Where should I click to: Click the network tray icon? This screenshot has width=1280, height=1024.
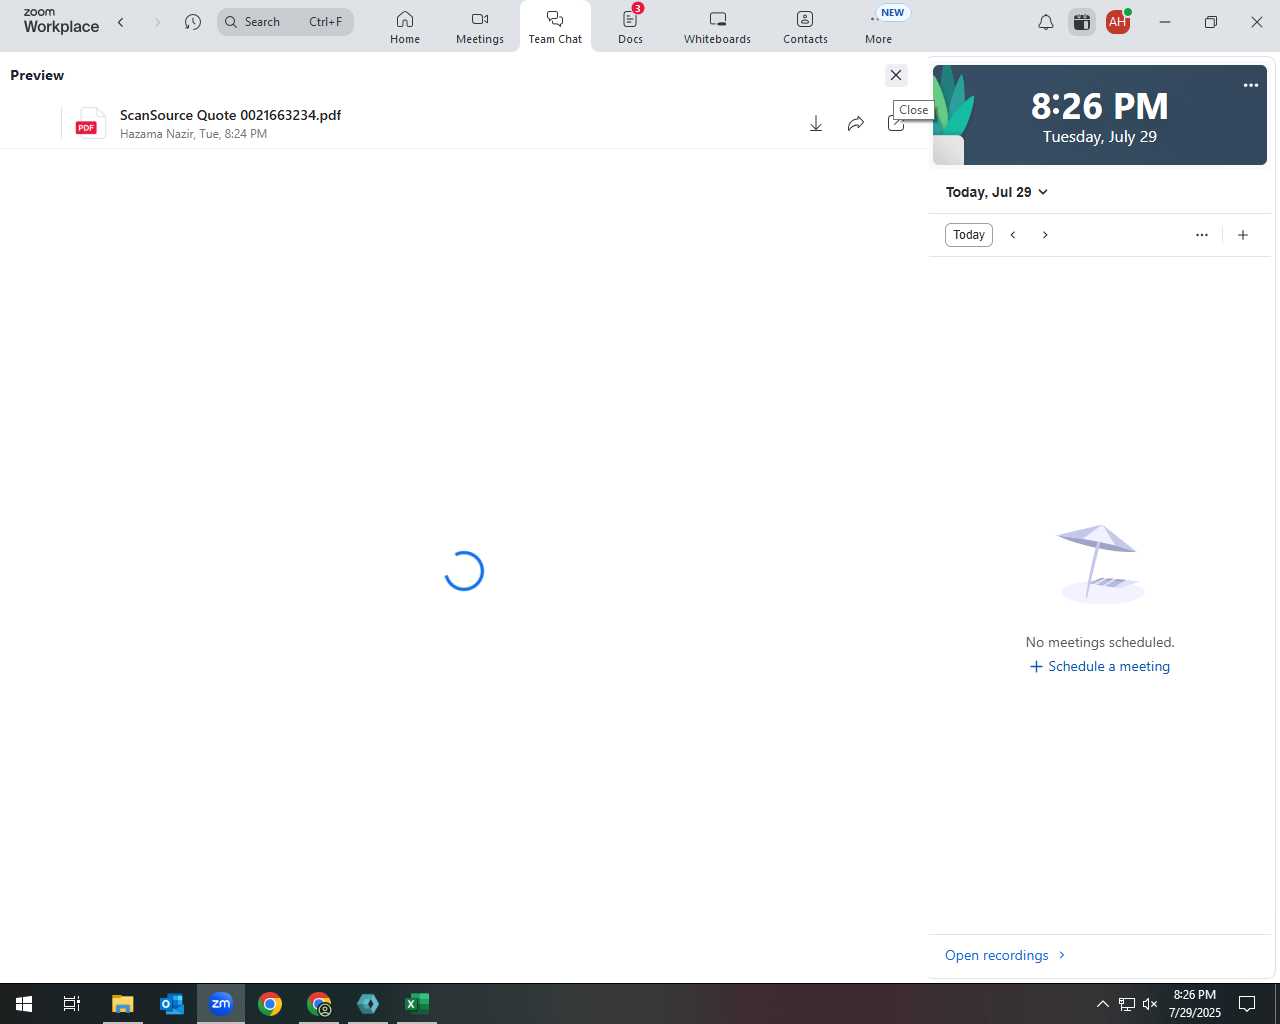1126,1004
